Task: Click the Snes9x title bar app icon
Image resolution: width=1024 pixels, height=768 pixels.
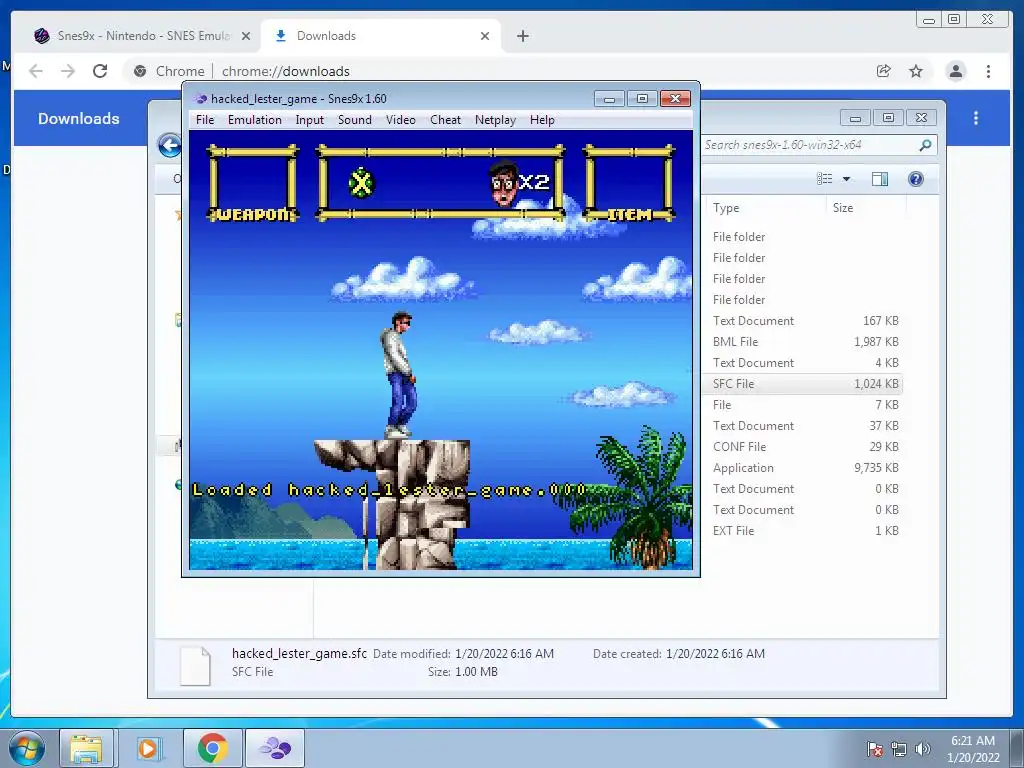Action: (x=200, y=99)
